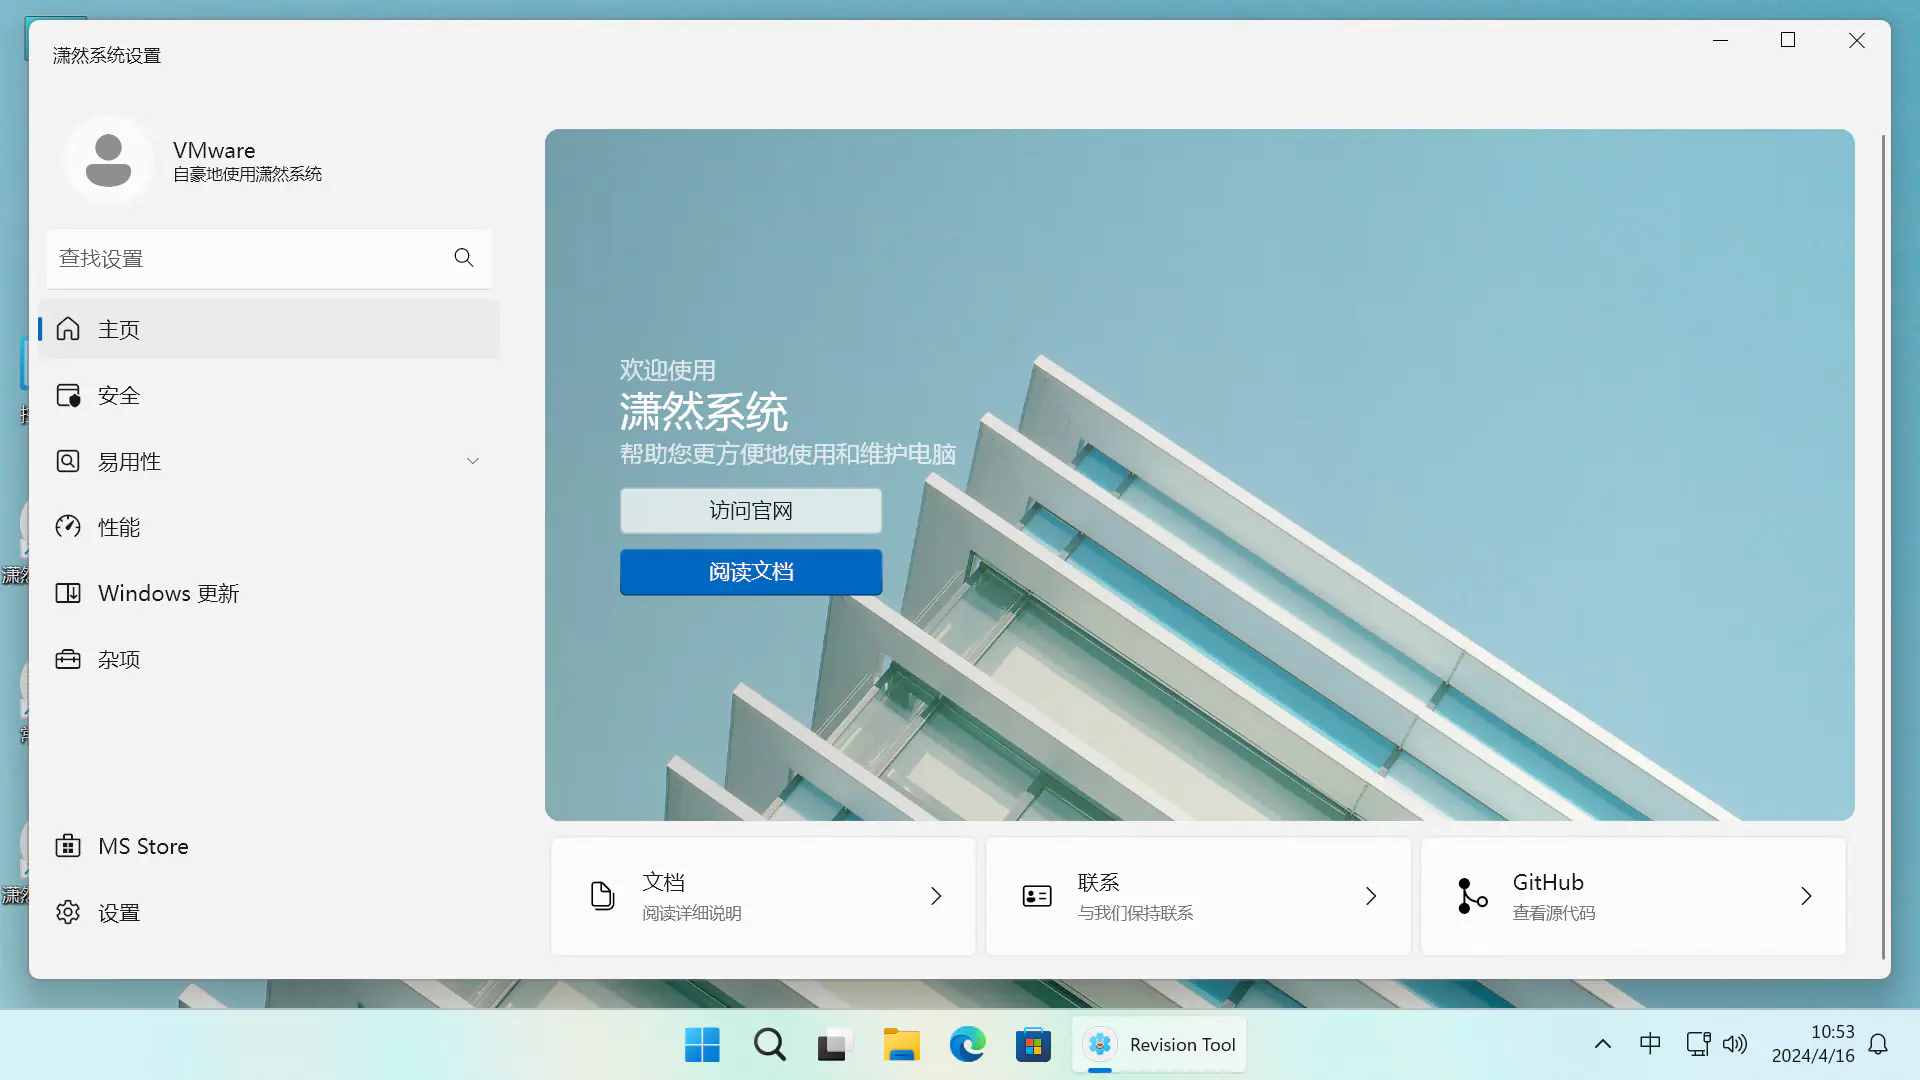This screenshot has width=1920, height=1080.
Task: Open the GitHub source code card
Action: (1633, 896)
